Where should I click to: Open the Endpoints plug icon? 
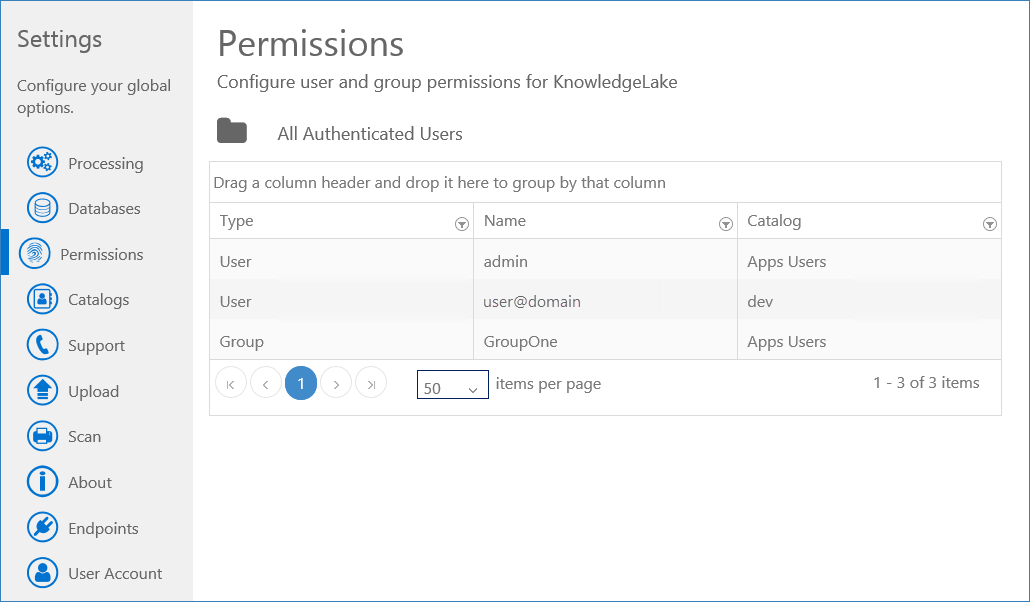coord(43,528)
